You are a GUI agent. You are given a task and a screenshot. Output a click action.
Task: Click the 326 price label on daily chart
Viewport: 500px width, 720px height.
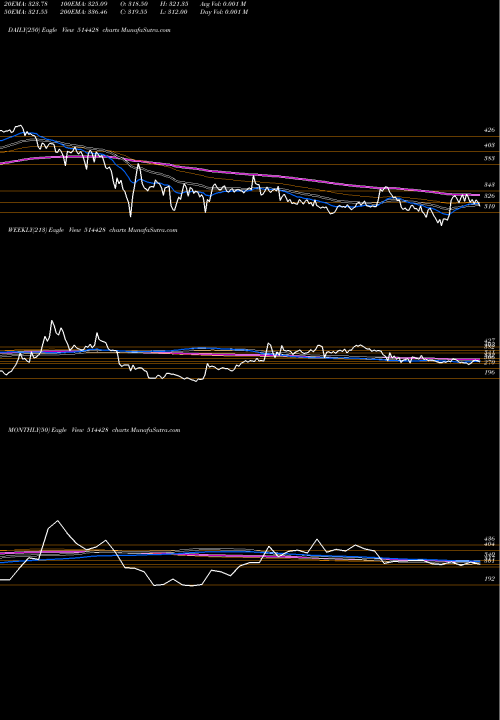pos(489,196)
